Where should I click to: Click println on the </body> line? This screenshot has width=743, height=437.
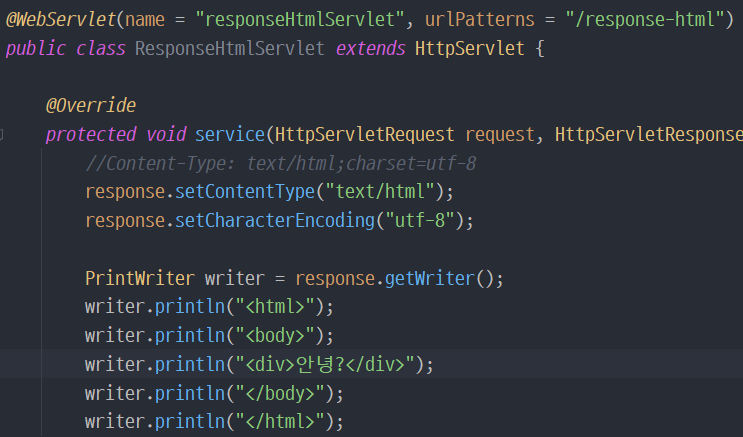190,393
